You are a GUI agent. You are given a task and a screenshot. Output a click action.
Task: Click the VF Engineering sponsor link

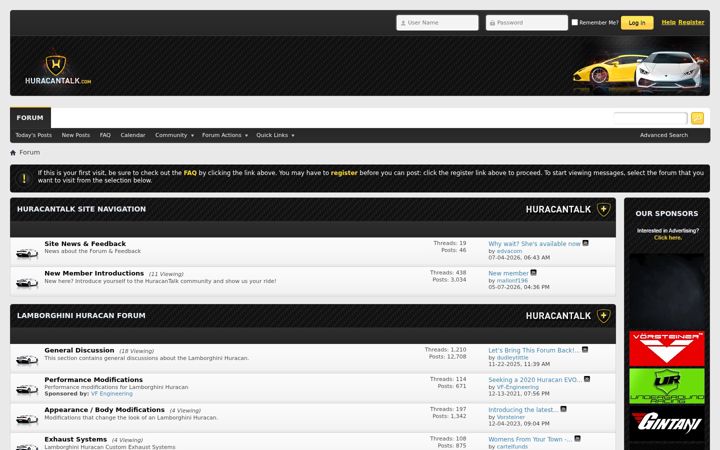pyautogui.click(x=112, y=394)
